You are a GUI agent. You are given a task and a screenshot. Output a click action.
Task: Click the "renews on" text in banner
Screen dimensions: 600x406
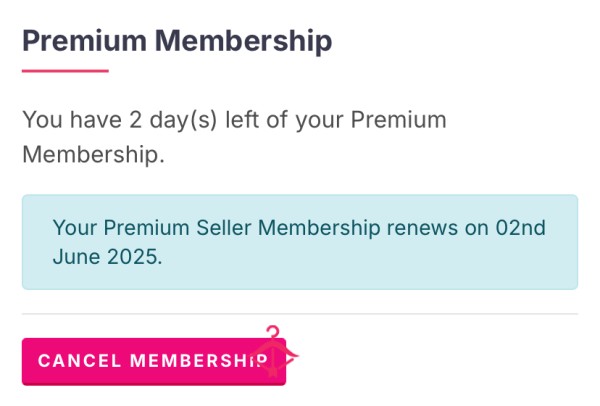[x=438, y=228]
